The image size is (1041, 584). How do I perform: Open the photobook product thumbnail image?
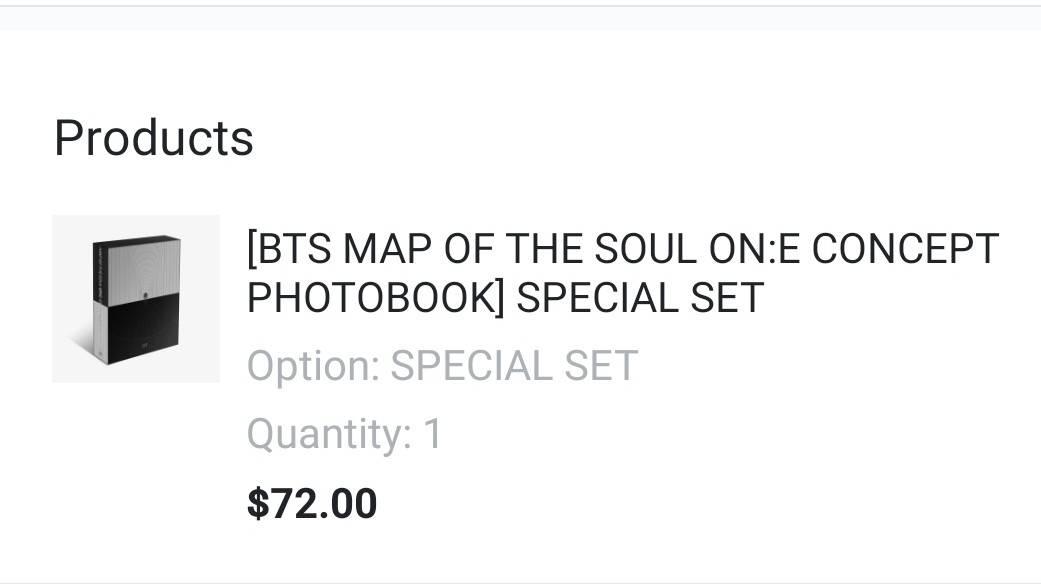(x=135, y=298)
